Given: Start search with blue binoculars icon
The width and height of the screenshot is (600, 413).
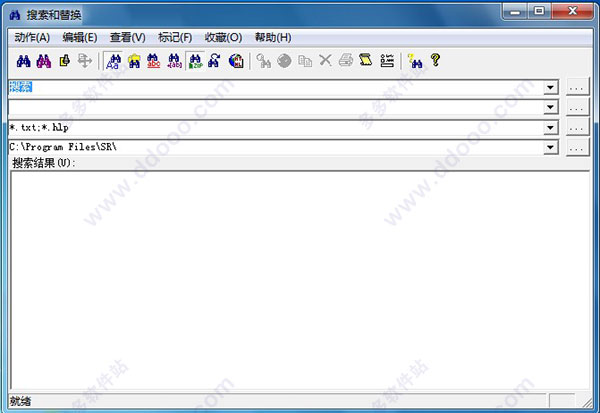Looking at the screenshot, I should (x=24, y=61).
